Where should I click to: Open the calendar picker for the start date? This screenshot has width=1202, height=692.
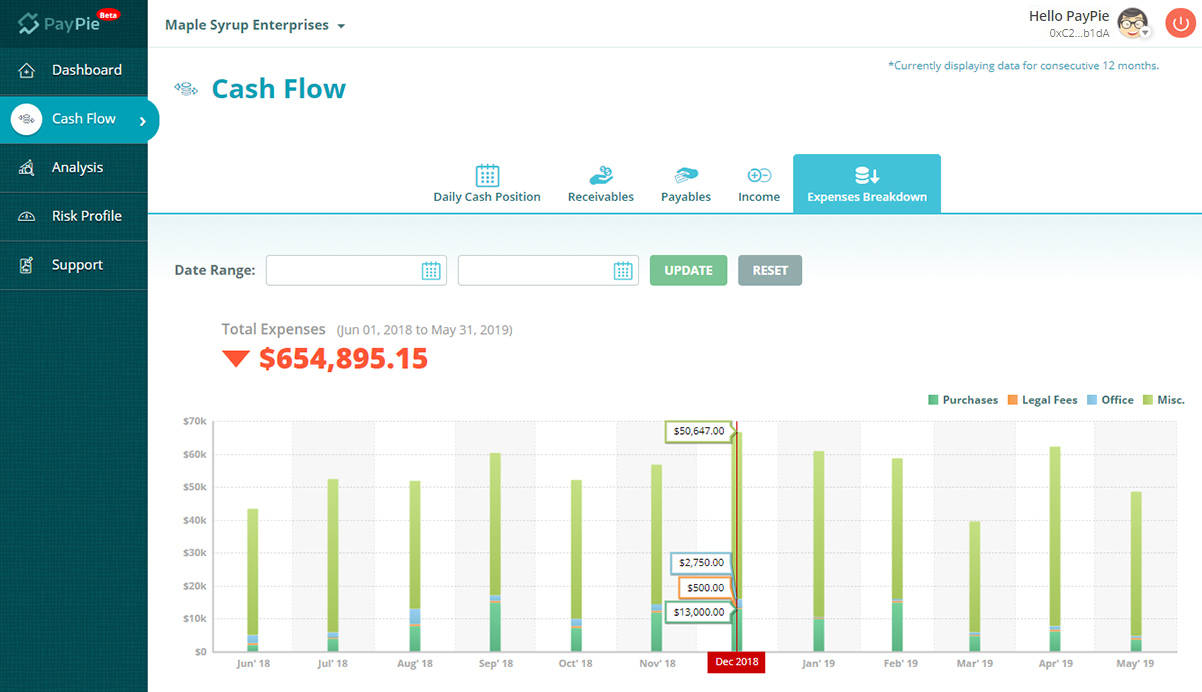432,270
